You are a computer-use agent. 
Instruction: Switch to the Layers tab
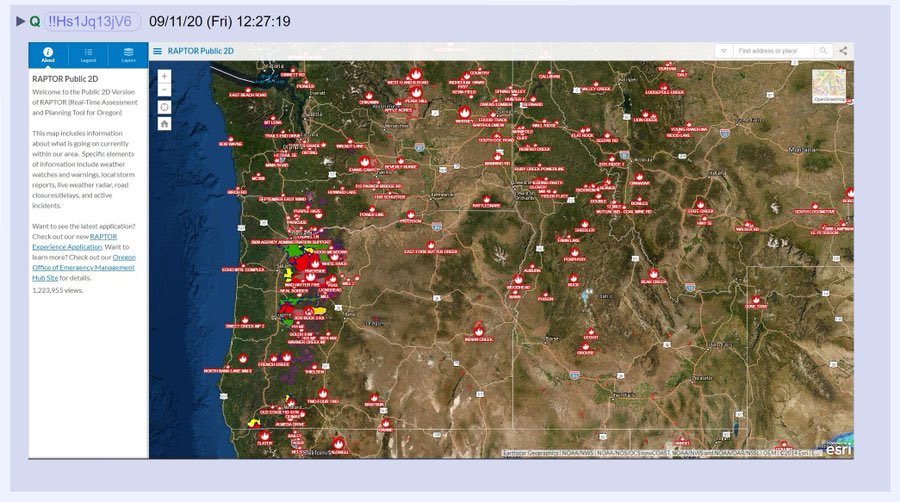pos(128,55)
